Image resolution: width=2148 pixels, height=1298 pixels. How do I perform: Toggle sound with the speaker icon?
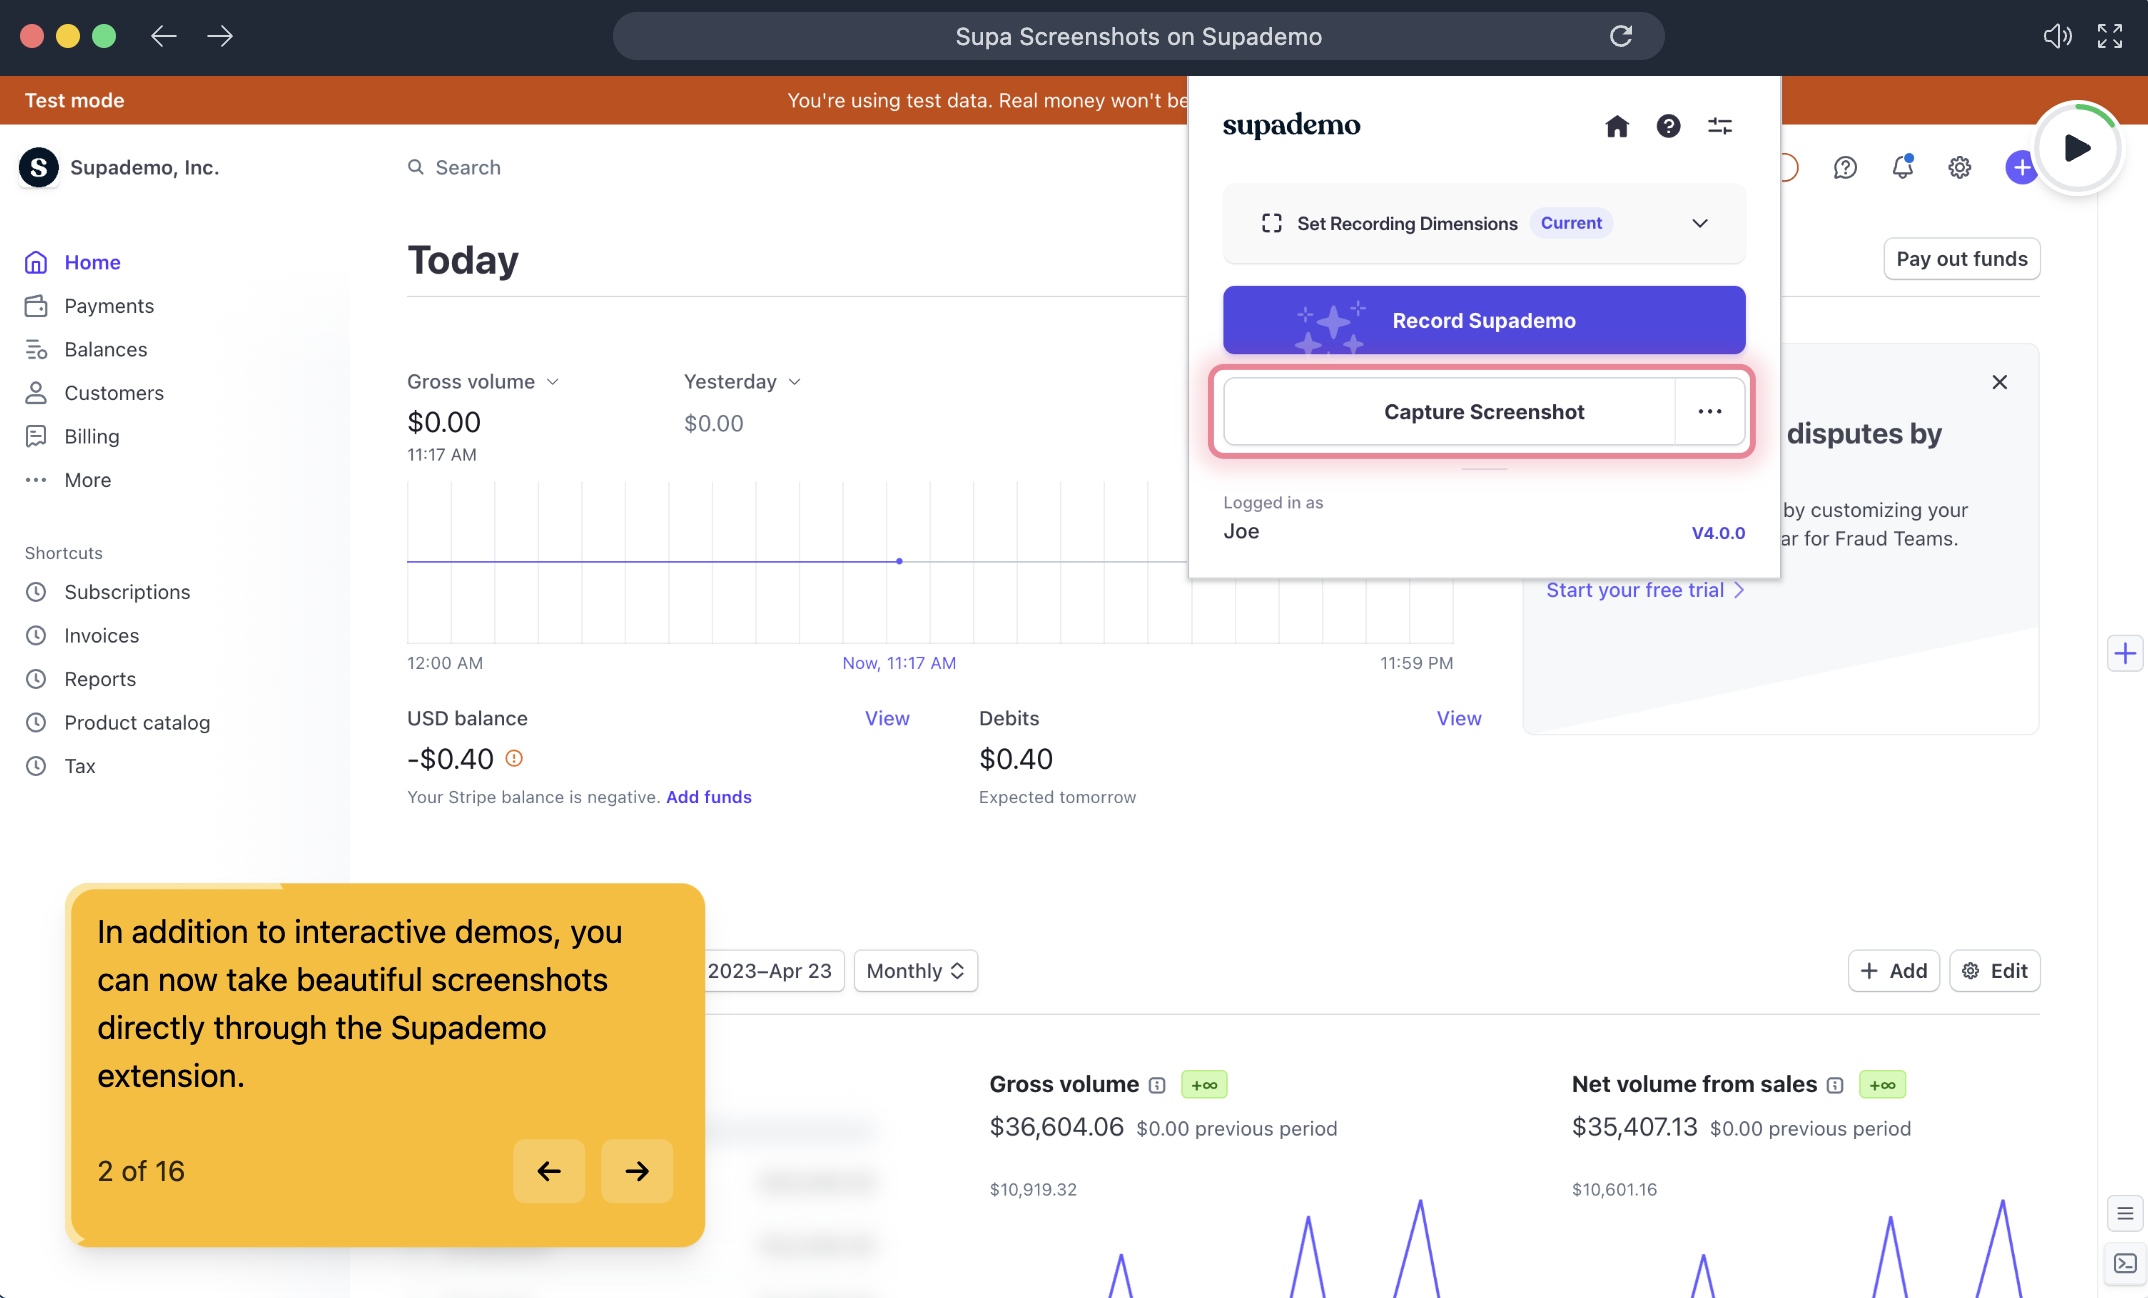[x=2057, y=36]
